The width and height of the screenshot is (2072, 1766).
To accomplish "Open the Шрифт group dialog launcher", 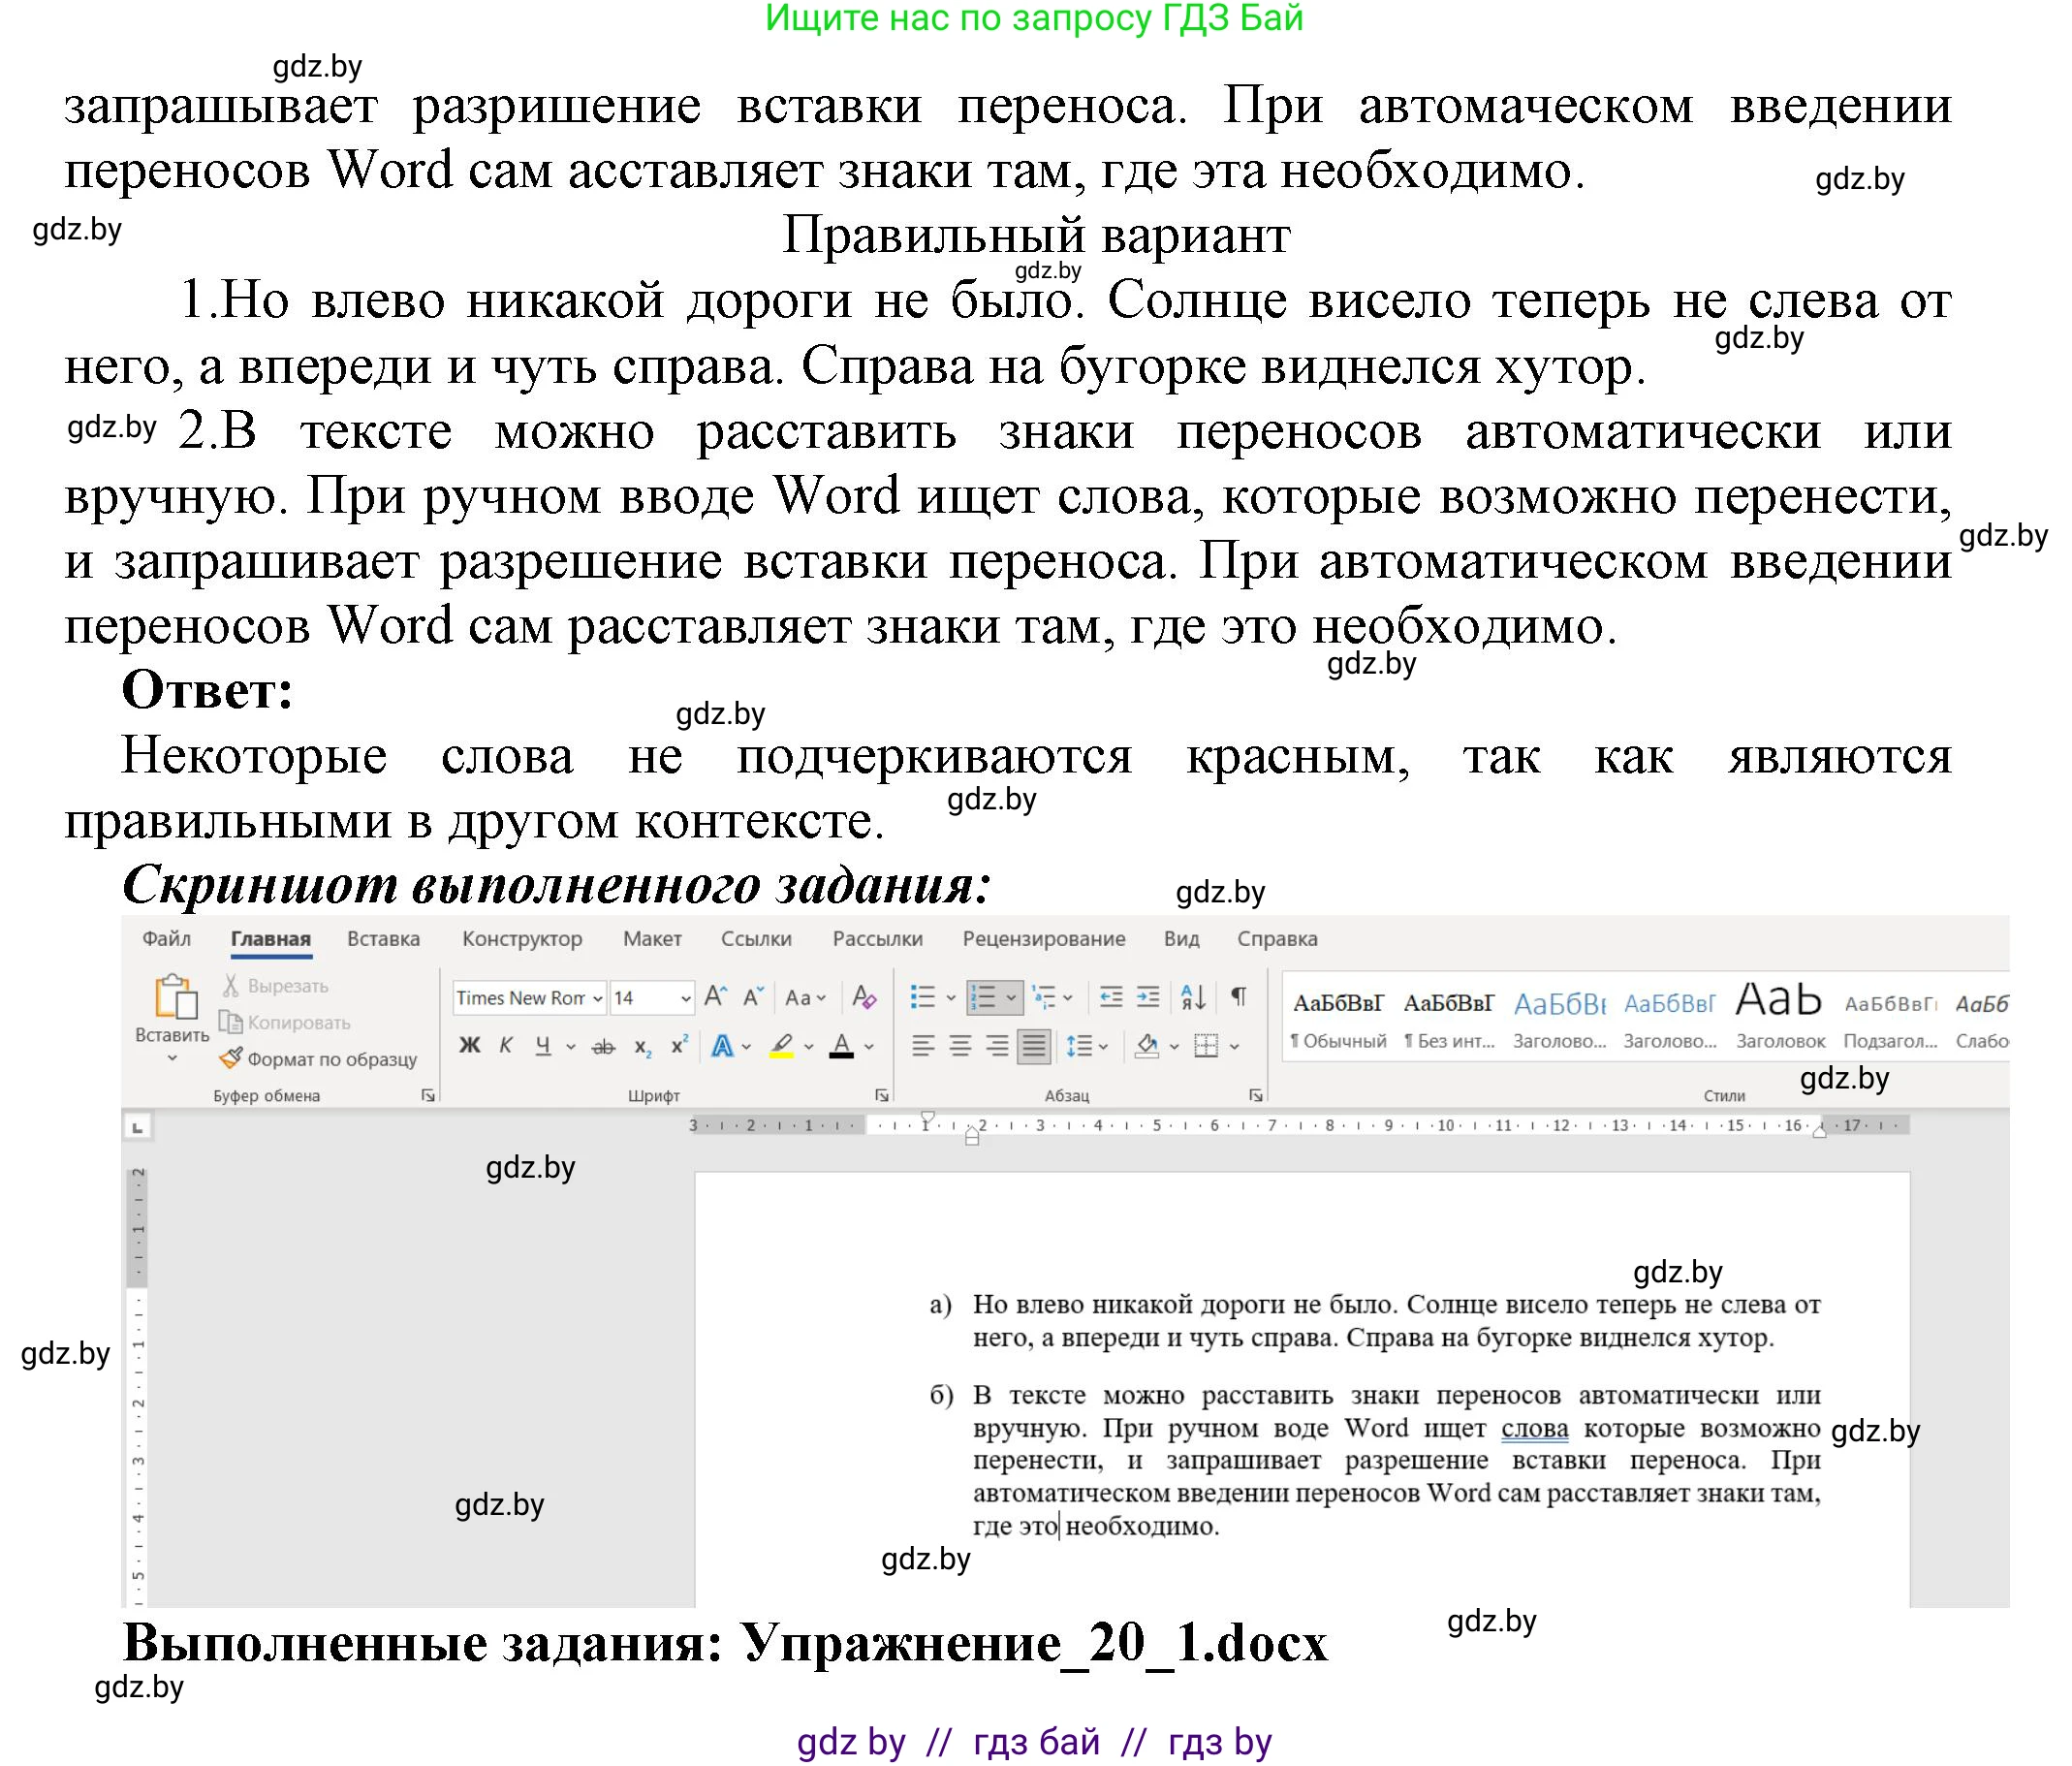I will (882, 1096).
